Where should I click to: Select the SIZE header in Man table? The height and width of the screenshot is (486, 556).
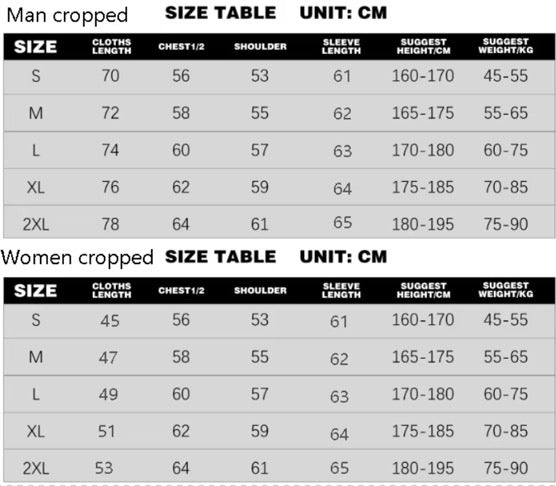[x=35, y=47]
